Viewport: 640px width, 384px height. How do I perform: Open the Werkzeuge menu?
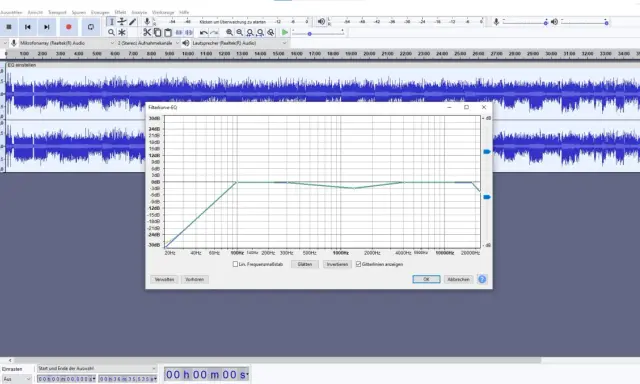click(x=163, y=12)
